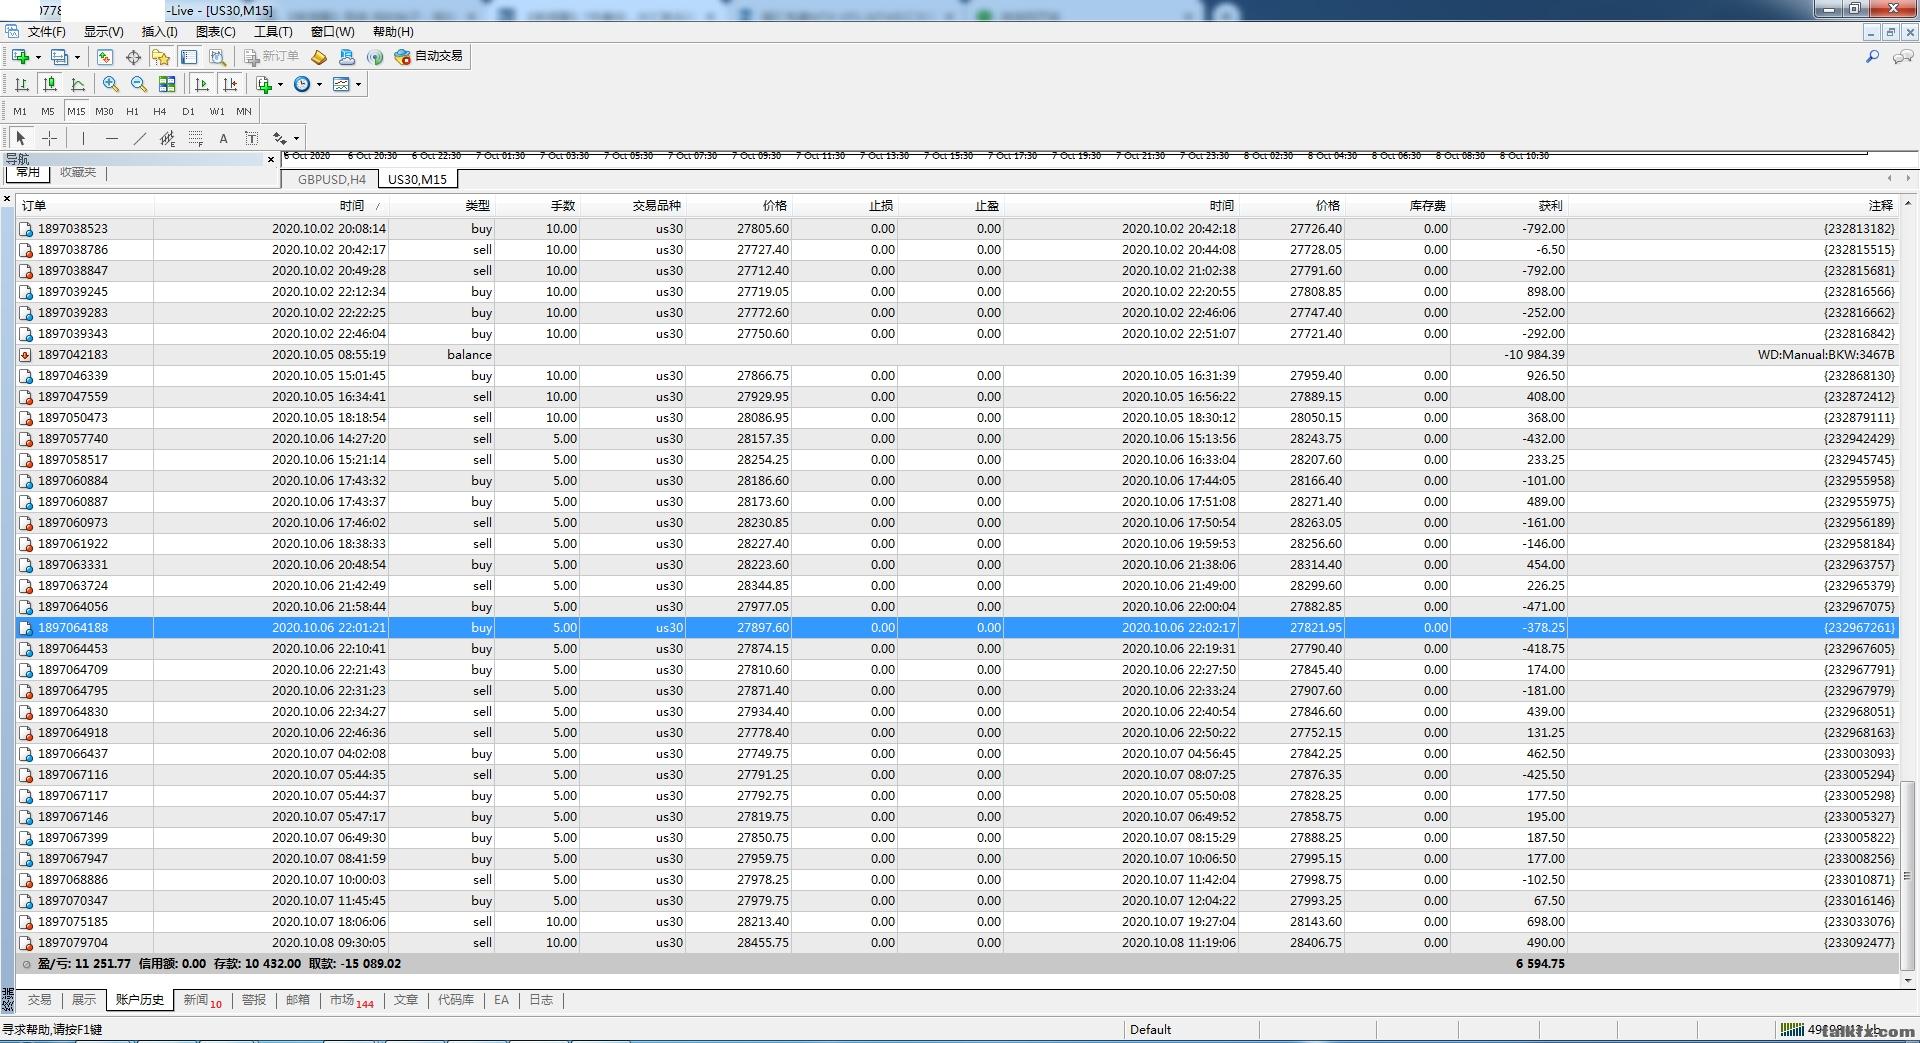1920x1043 pixels.
Task: Switch chart to bar chart
Action: (21, 85)
